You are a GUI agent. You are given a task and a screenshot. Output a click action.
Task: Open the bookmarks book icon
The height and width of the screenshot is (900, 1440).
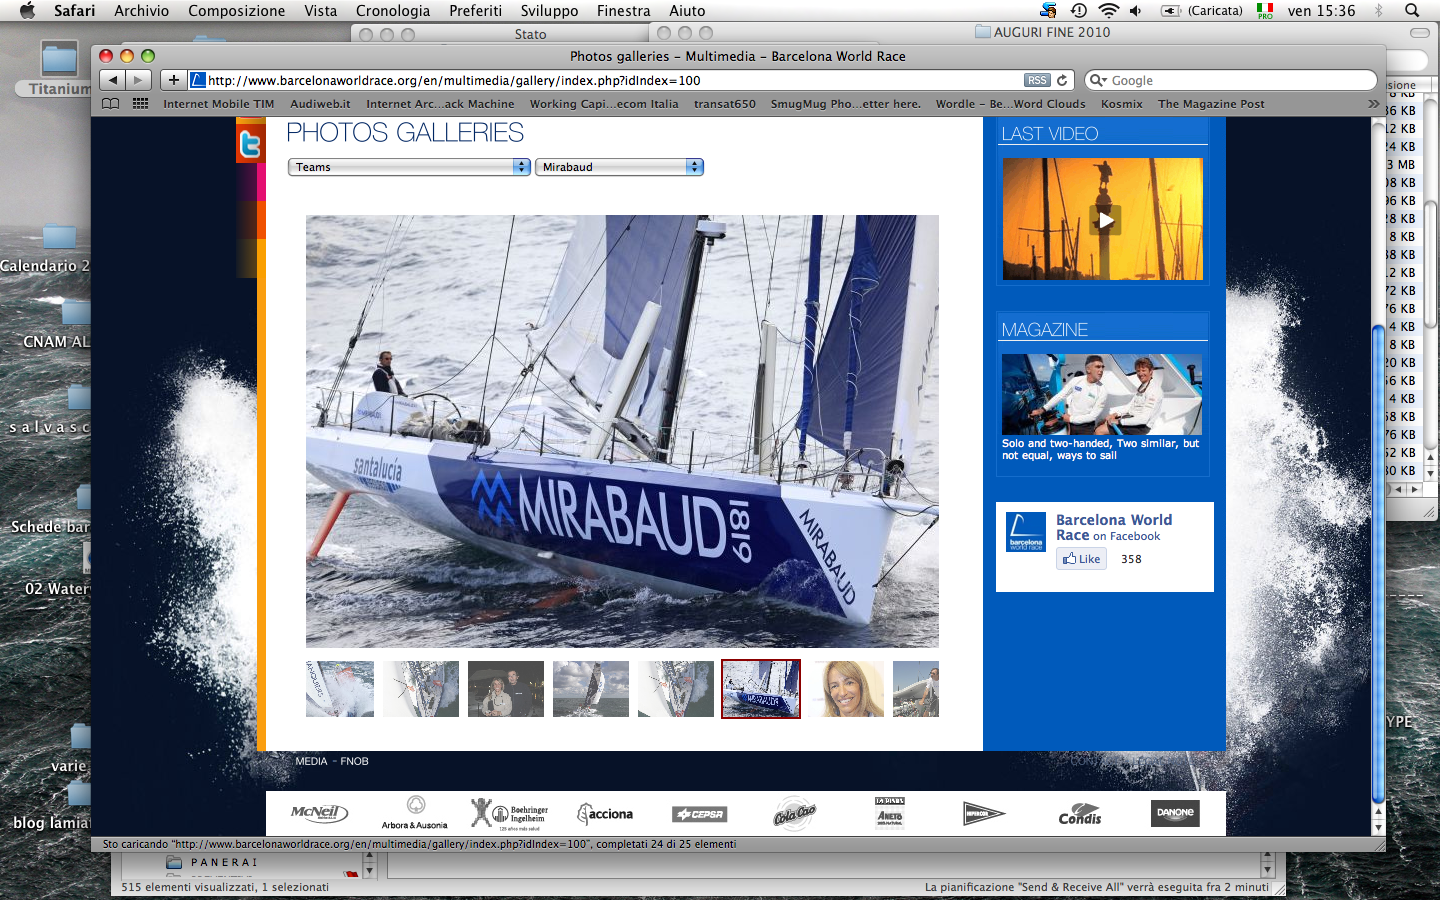point(111,103)
